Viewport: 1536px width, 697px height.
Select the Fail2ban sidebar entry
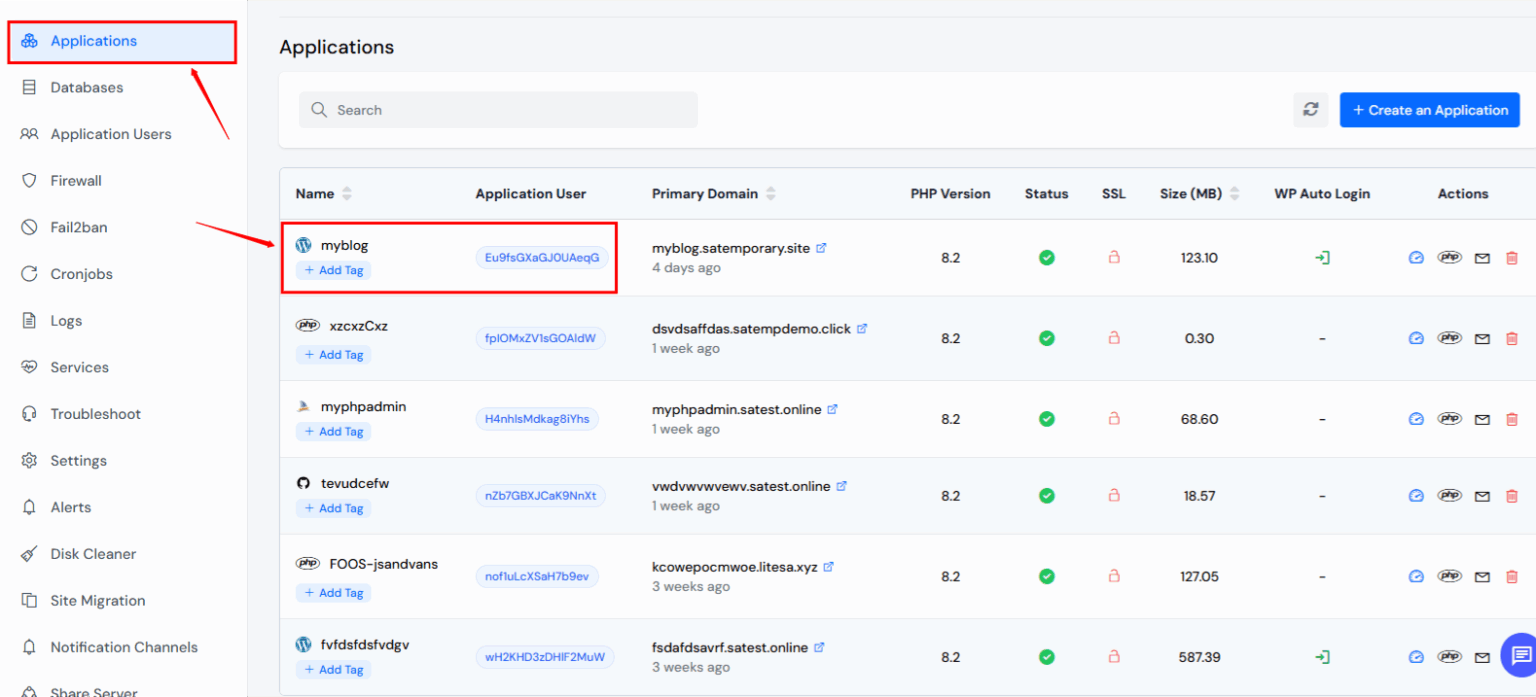click(77, 227)
